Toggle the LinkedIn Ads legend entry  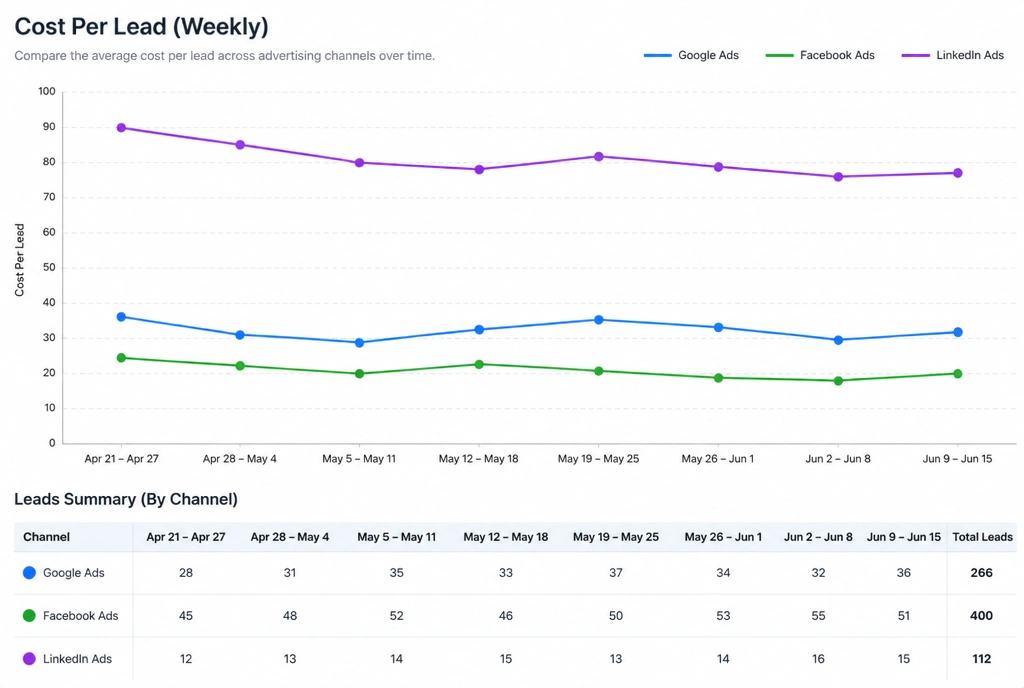pyautogui.click(x=952, y=55)
